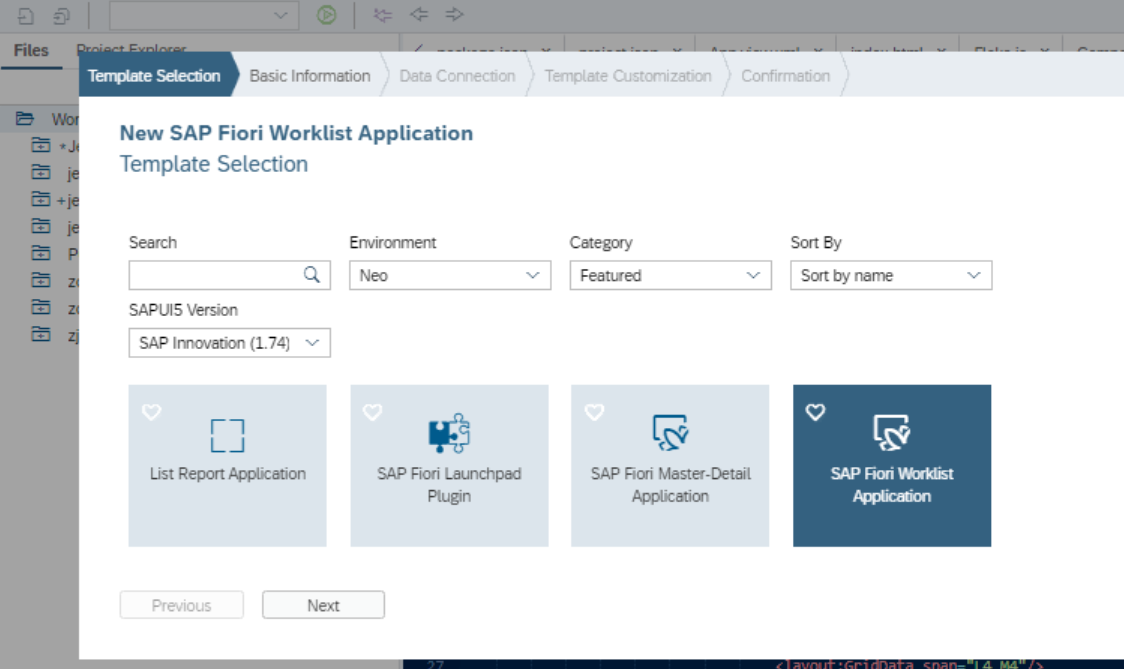The image size is (1124, 669).
Task: Open the run configuration dropdown in the toolbar
Action: [204, 15]
